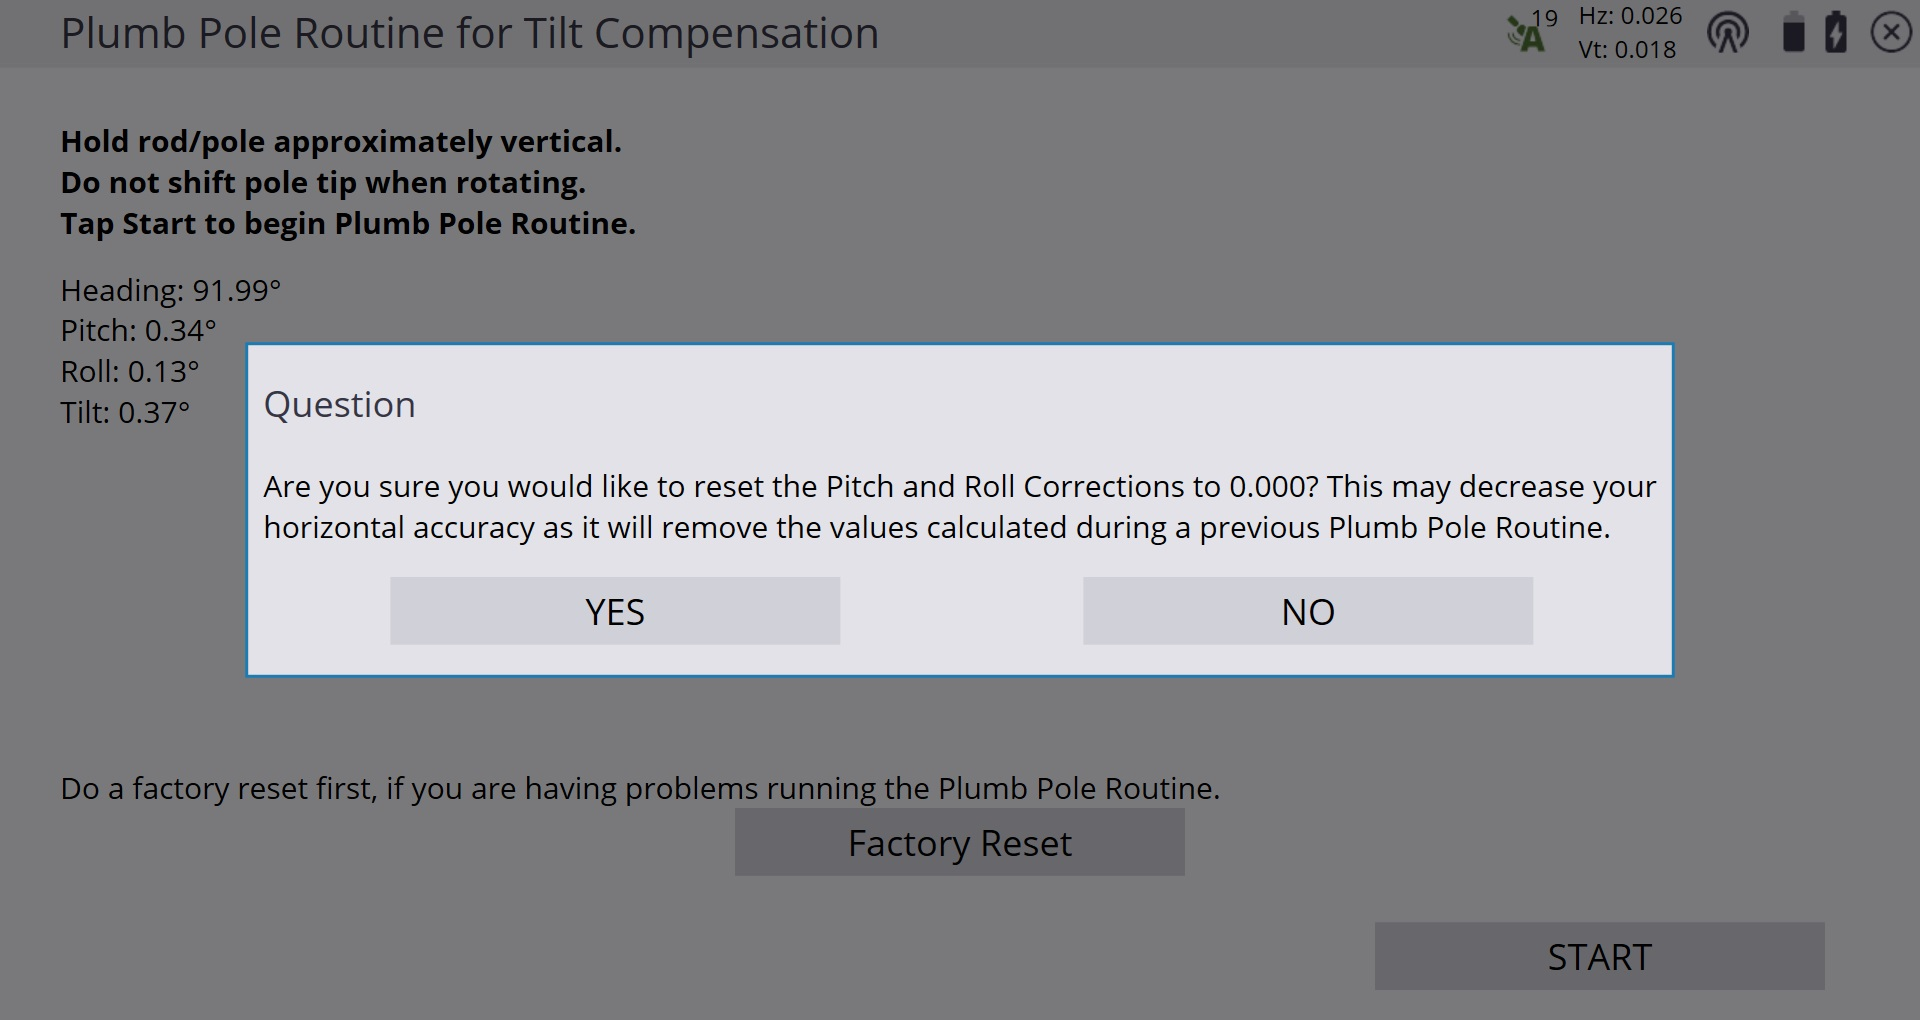Click the Hz accuracy readout

coord(1630,16)
